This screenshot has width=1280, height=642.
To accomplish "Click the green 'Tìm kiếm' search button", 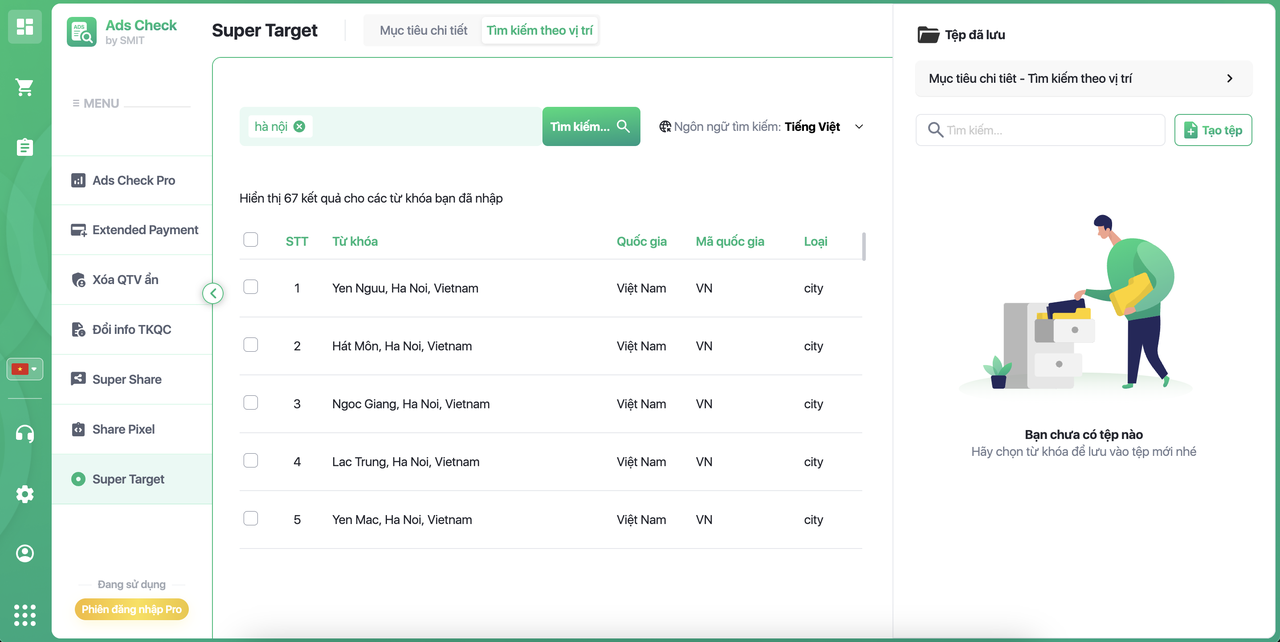I will point(590,127).
